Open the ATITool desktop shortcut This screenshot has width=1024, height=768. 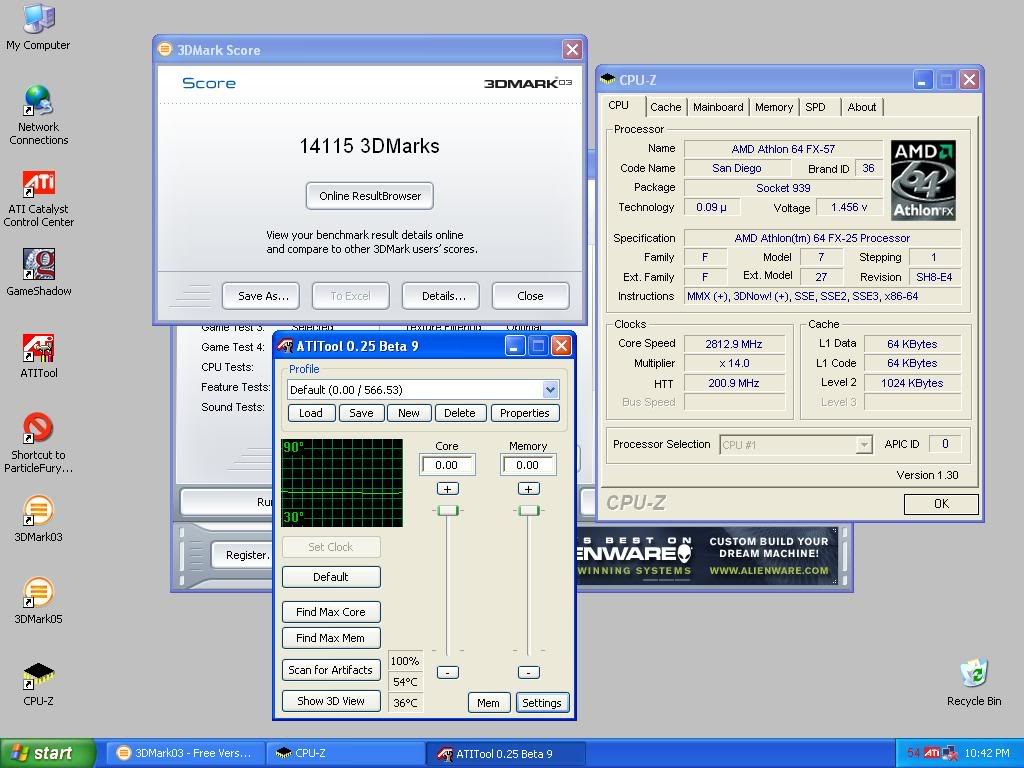[38, 350]
